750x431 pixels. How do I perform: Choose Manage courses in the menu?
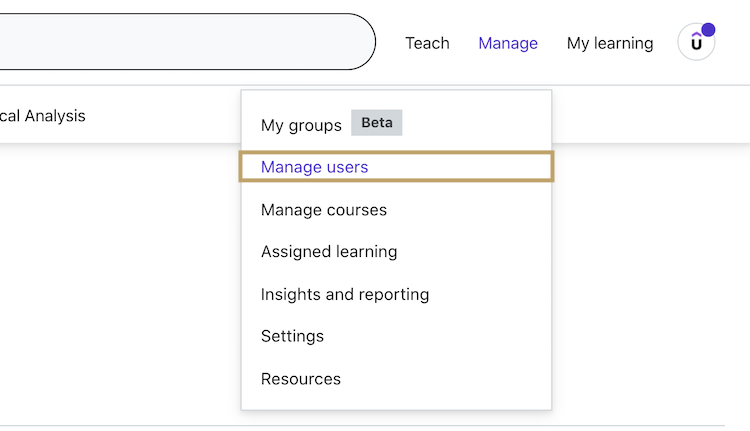pyautogui.click(x=324, y=210)
